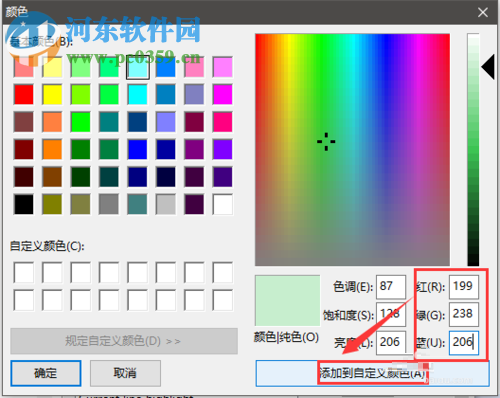The width and height of the screenshot is (500, 398).
Task: Select the light green top-row swatch
Action: click(x=81, y=67)
